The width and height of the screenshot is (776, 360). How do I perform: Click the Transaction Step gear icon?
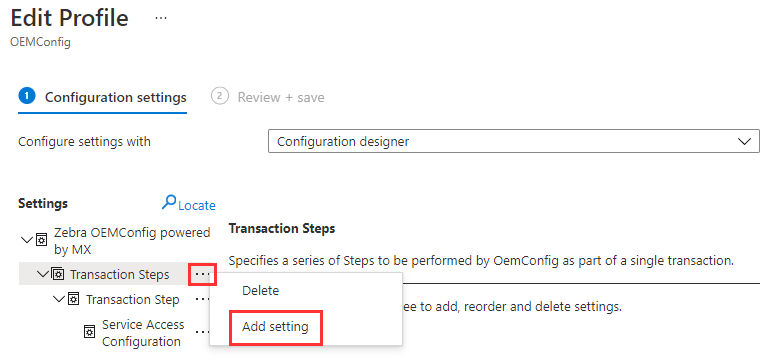click(73, 300)
